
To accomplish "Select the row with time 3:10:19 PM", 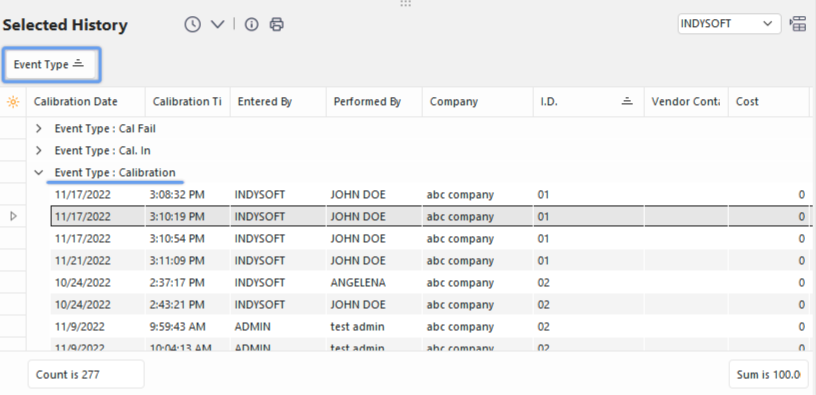I will [430, 216].
